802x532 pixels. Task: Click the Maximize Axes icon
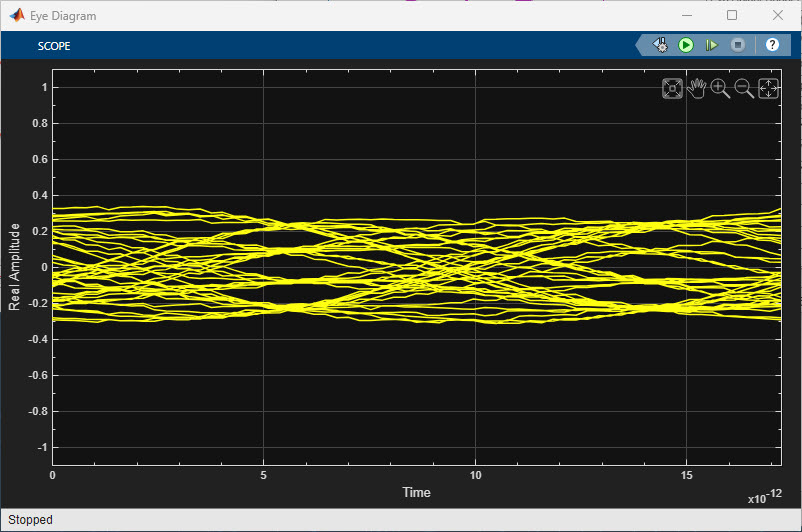click(673, 89)
